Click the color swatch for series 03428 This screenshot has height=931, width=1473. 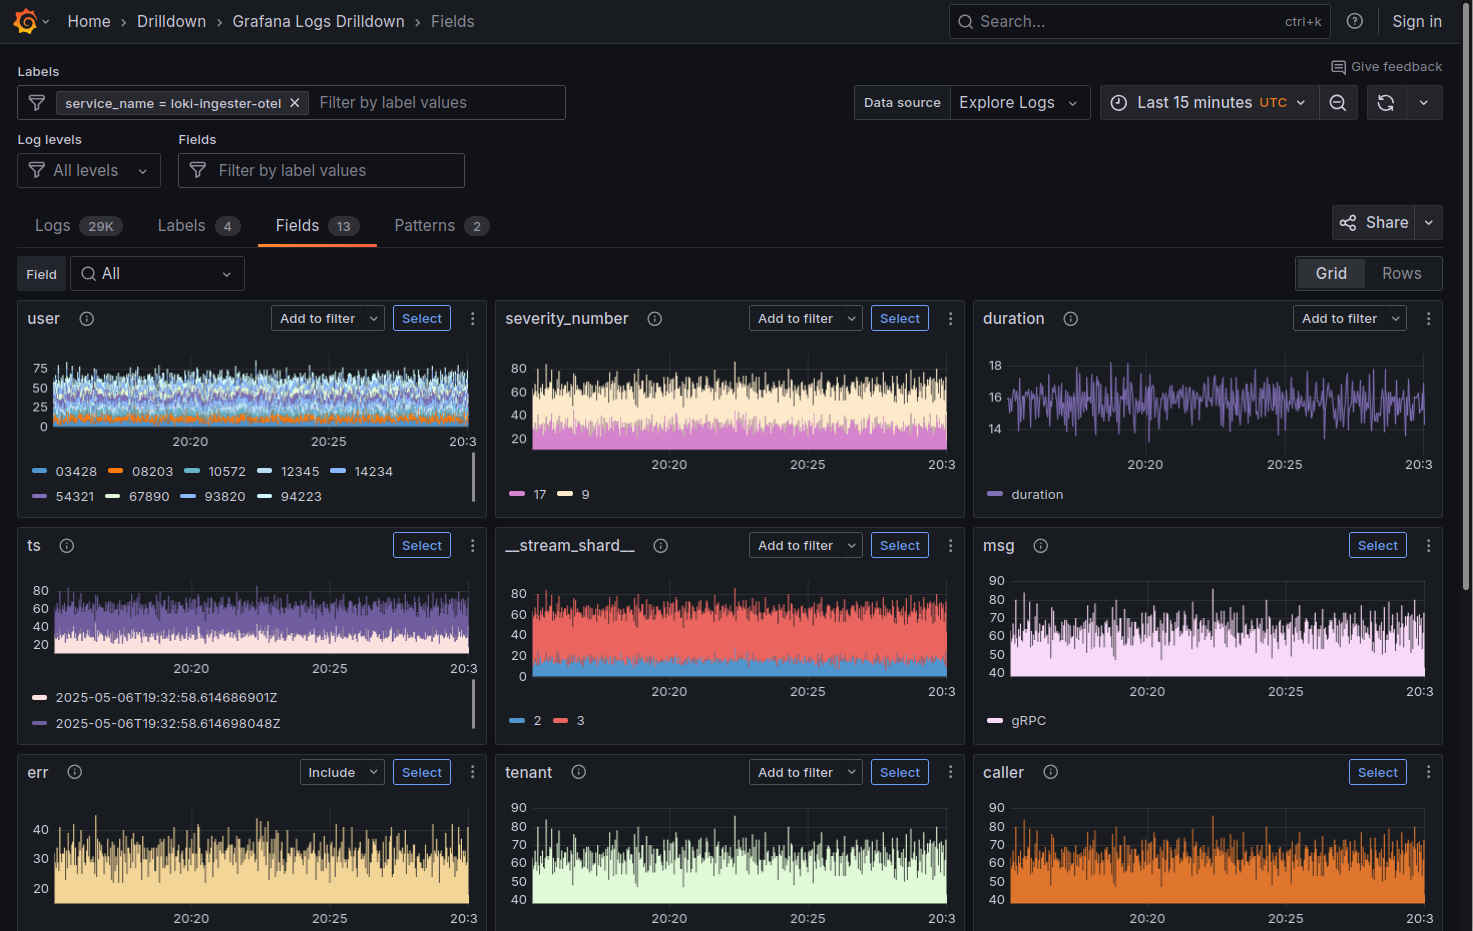click(x=40, y=471)
